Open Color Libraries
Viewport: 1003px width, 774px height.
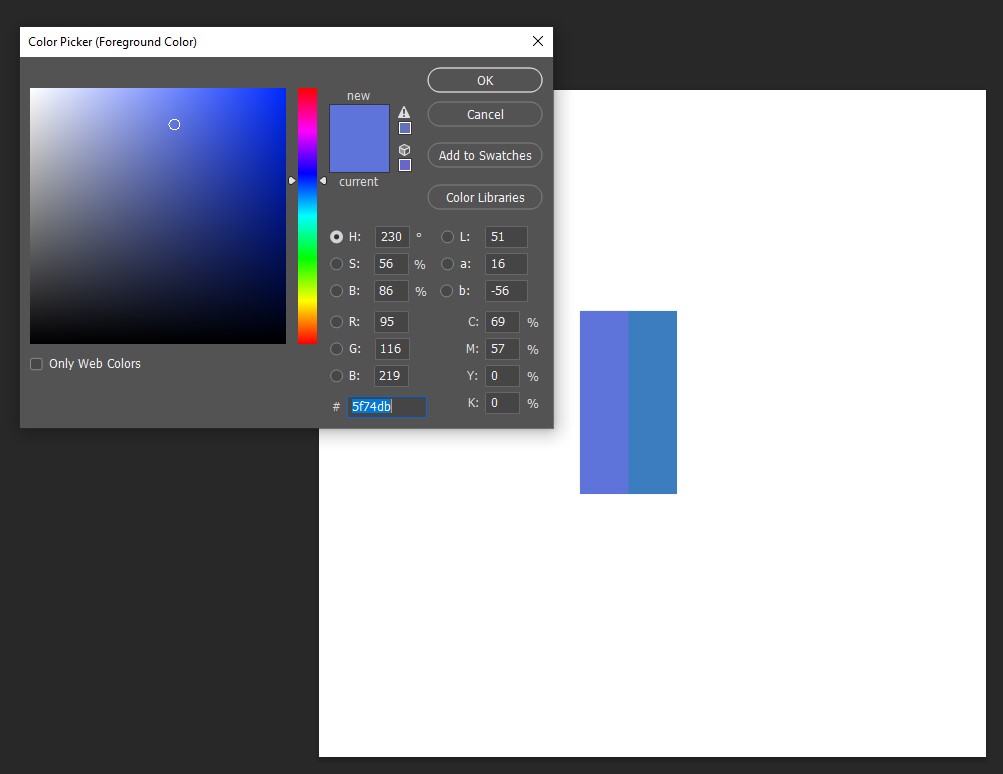(485, 197)
